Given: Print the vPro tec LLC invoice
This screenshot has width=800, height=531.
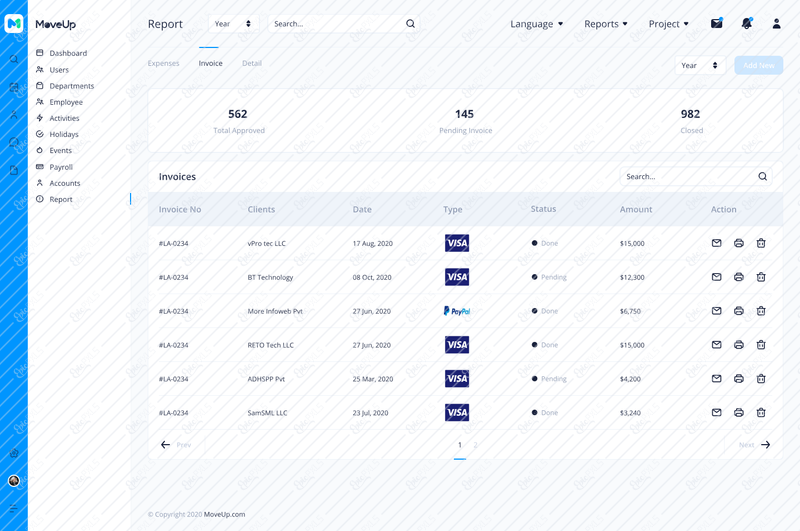Looking at the screenshot, I should pyautogui.click(x=739, y=243).
